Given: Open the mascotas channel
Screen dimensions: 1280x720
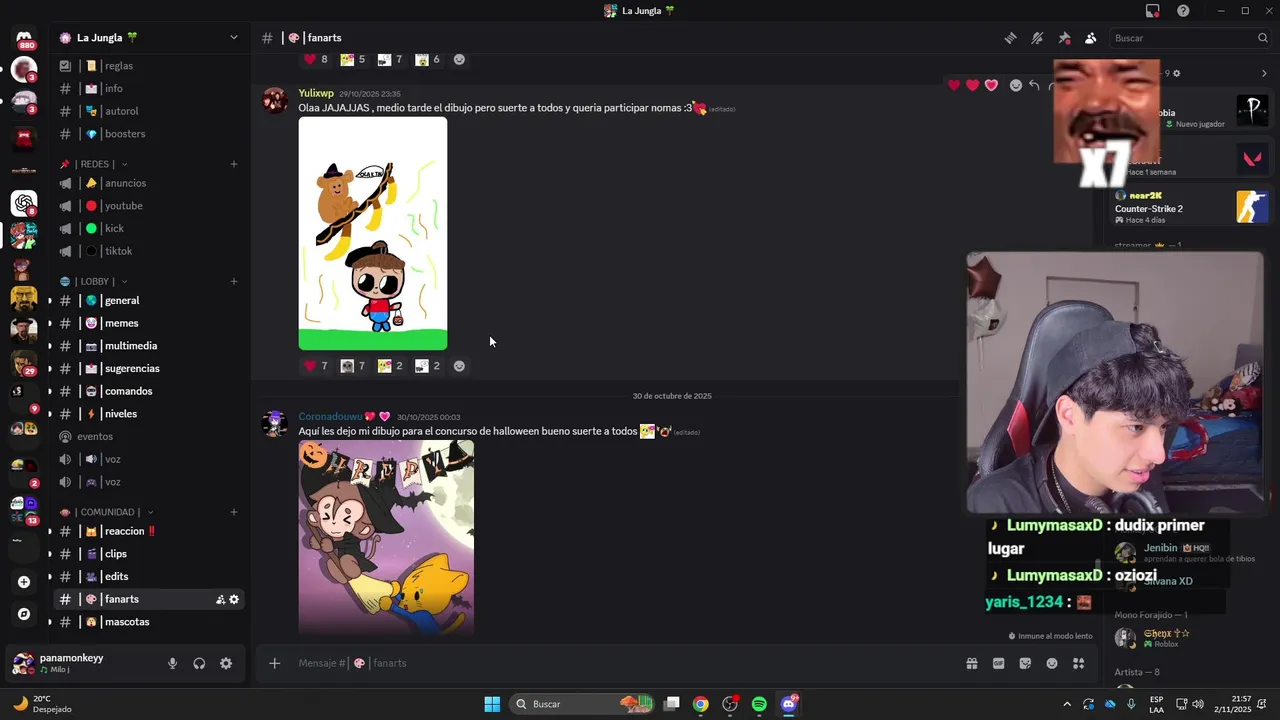Looking at the screenshot, I should click(x=149, y=622).
